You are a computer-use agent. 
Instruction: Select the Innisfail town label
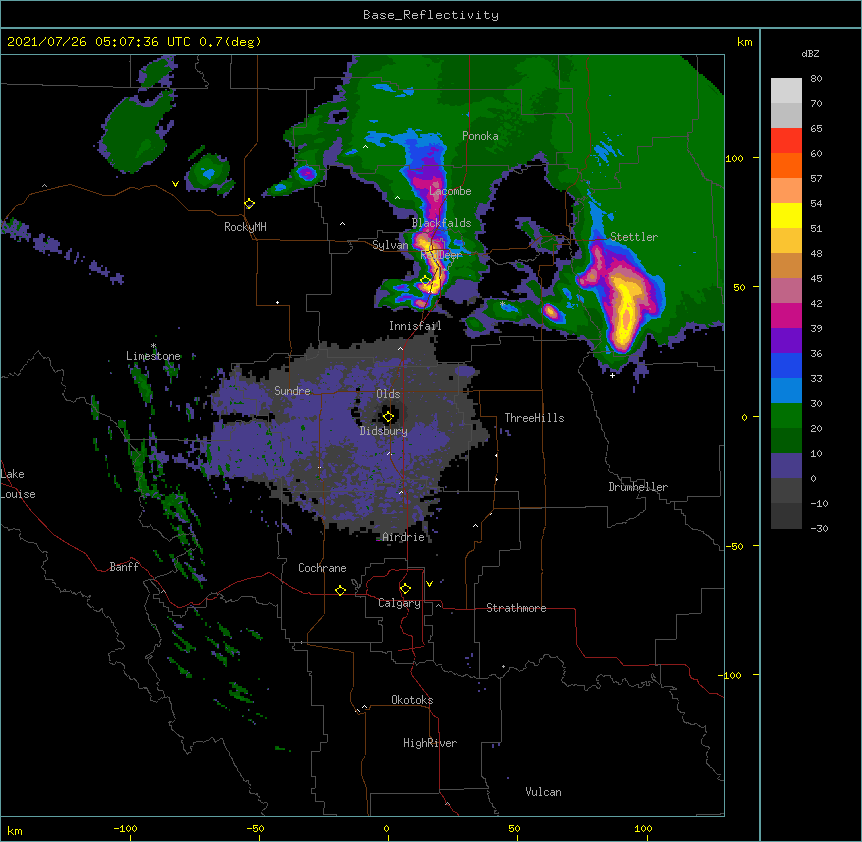point(415,326)
